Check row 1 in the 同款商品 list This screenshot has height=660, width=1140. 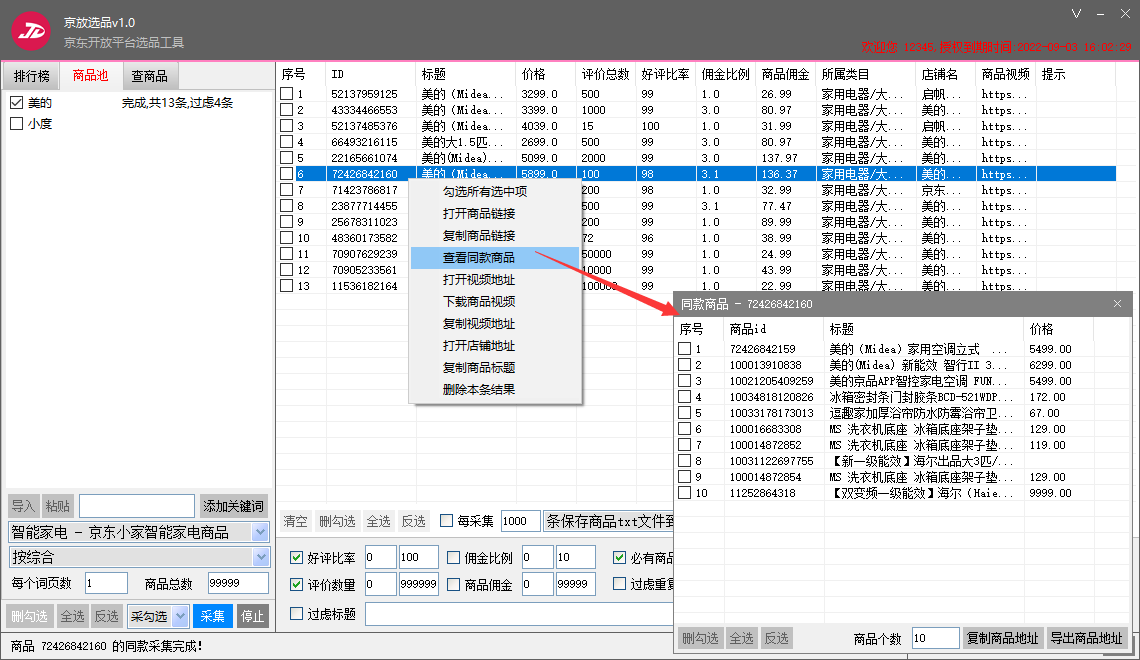click(684, 349)
